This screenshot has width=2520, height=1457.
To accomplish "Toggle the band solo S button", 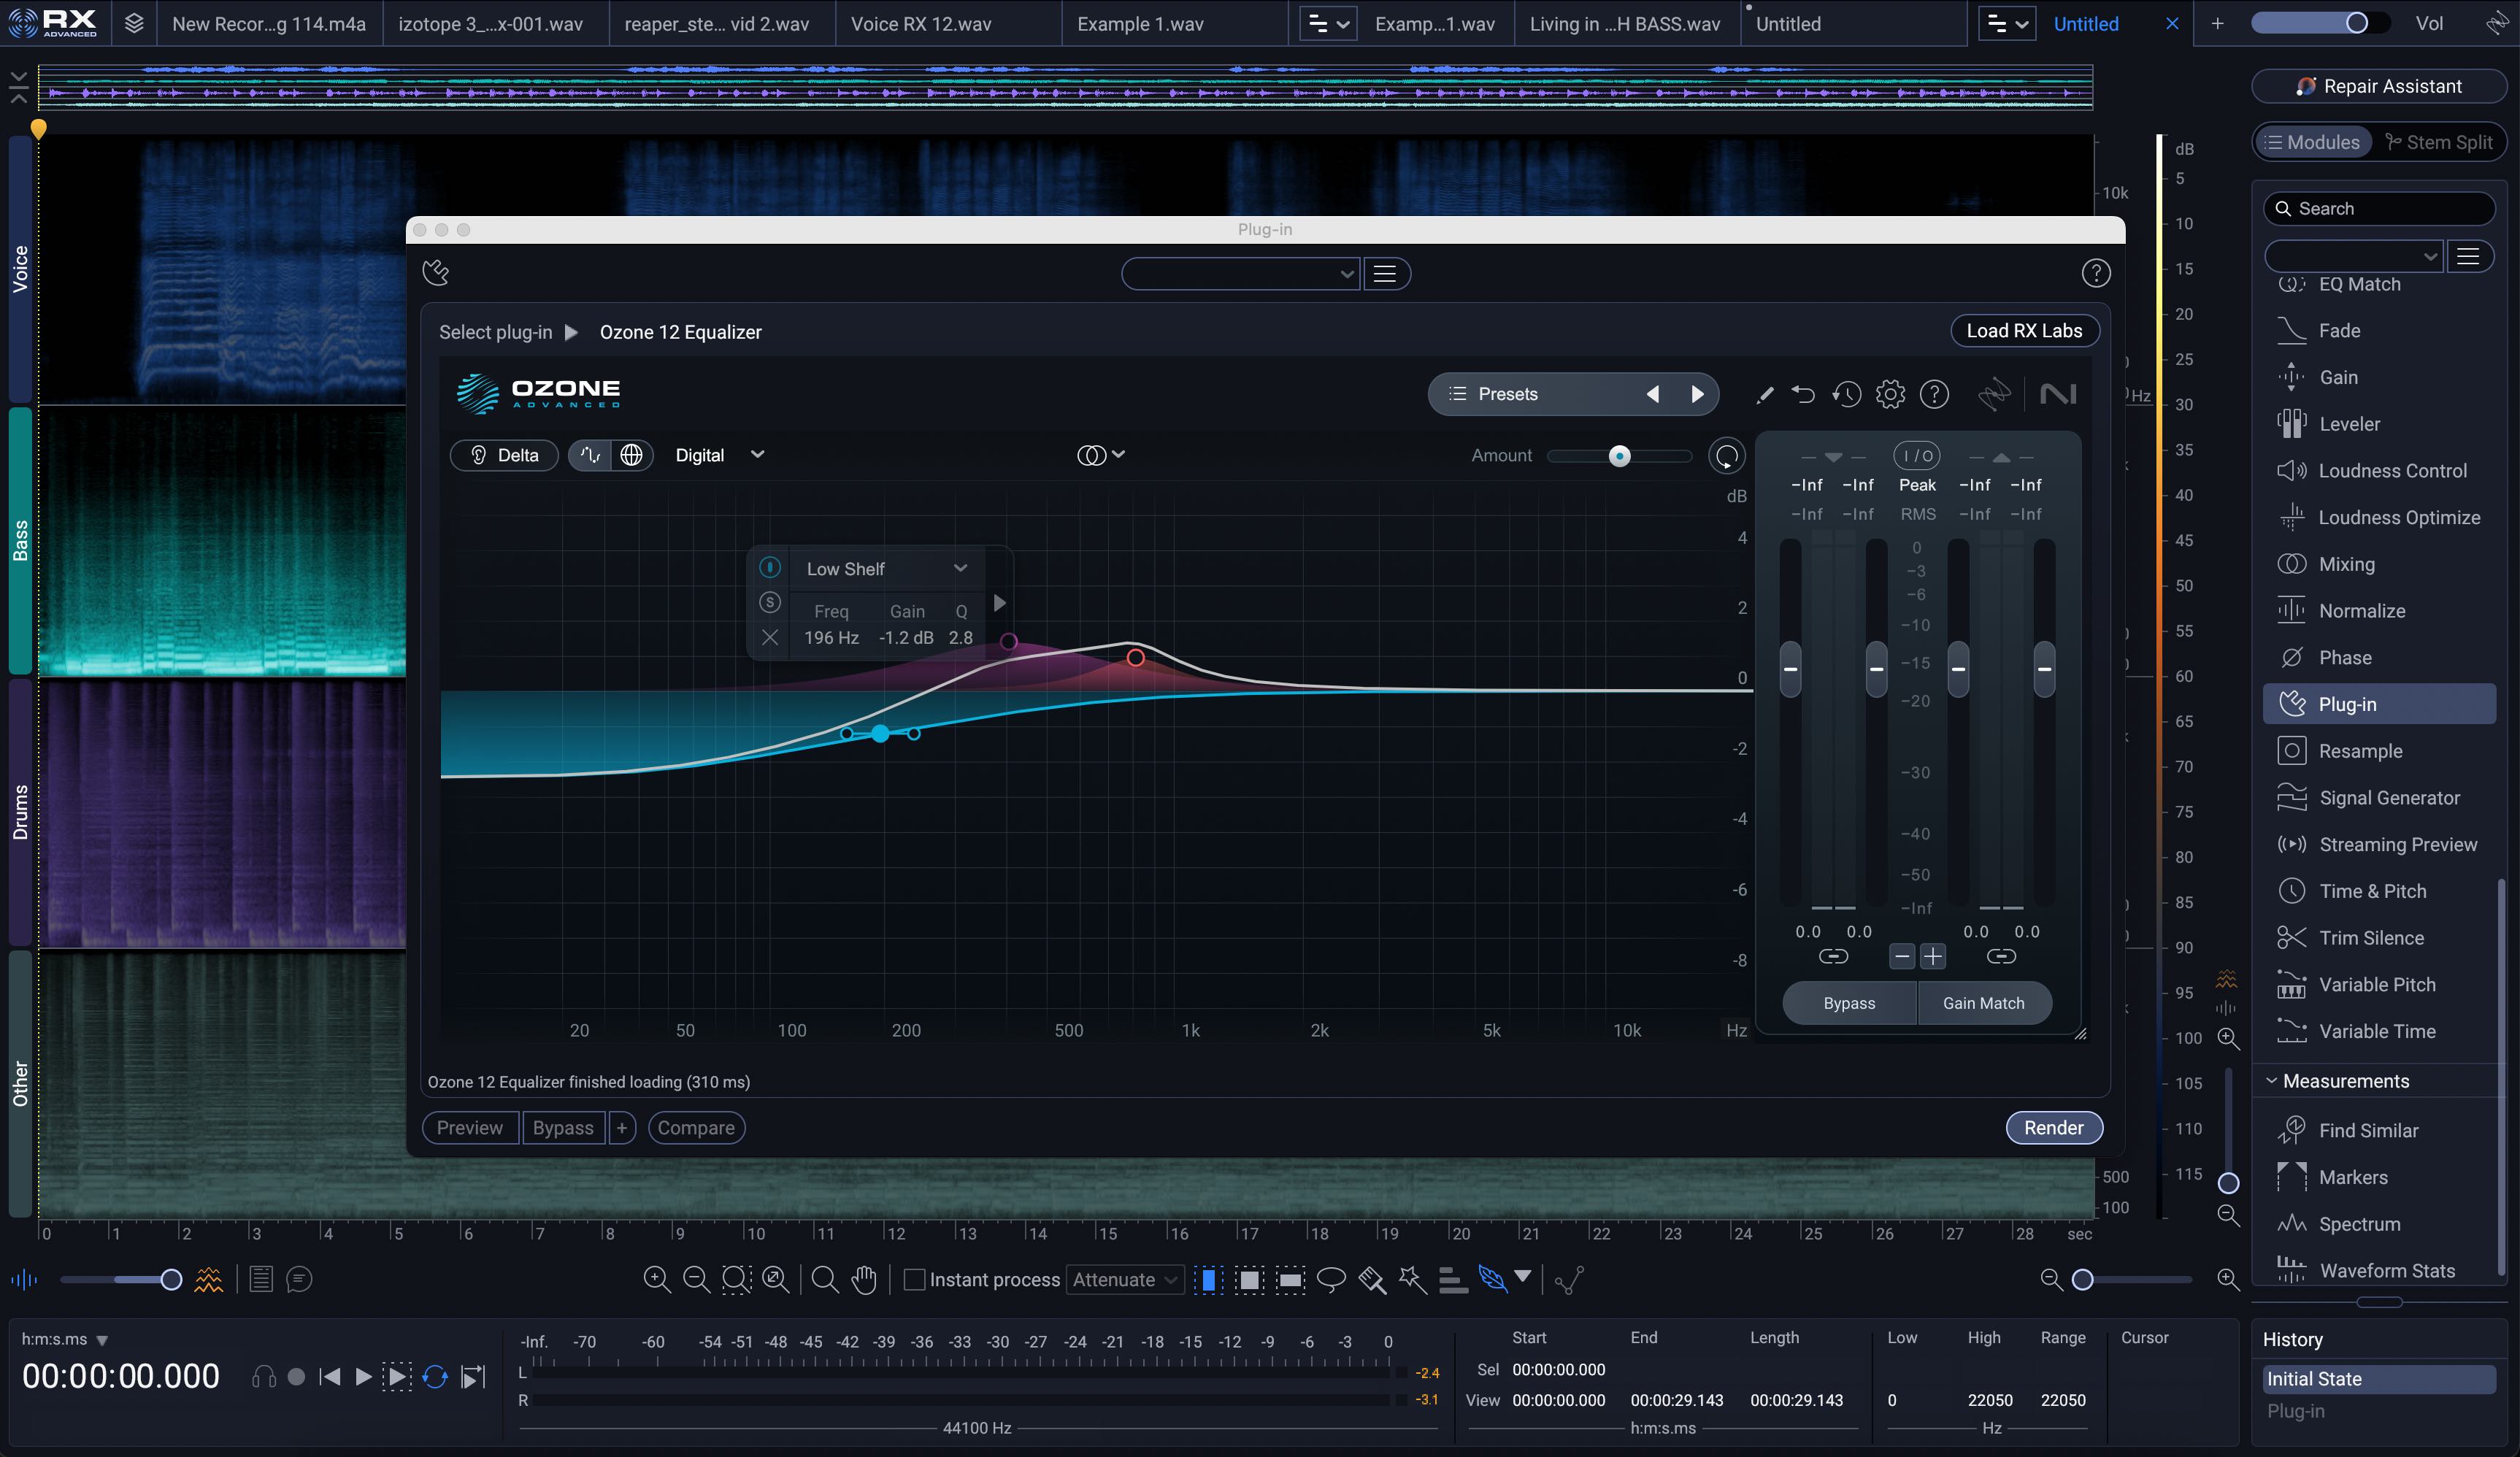I will pos(770,602).
